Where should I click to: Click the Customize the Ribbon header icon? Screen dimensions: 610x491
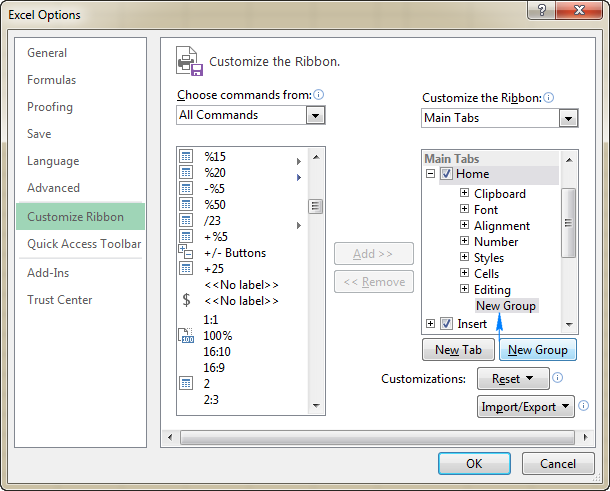189,61
